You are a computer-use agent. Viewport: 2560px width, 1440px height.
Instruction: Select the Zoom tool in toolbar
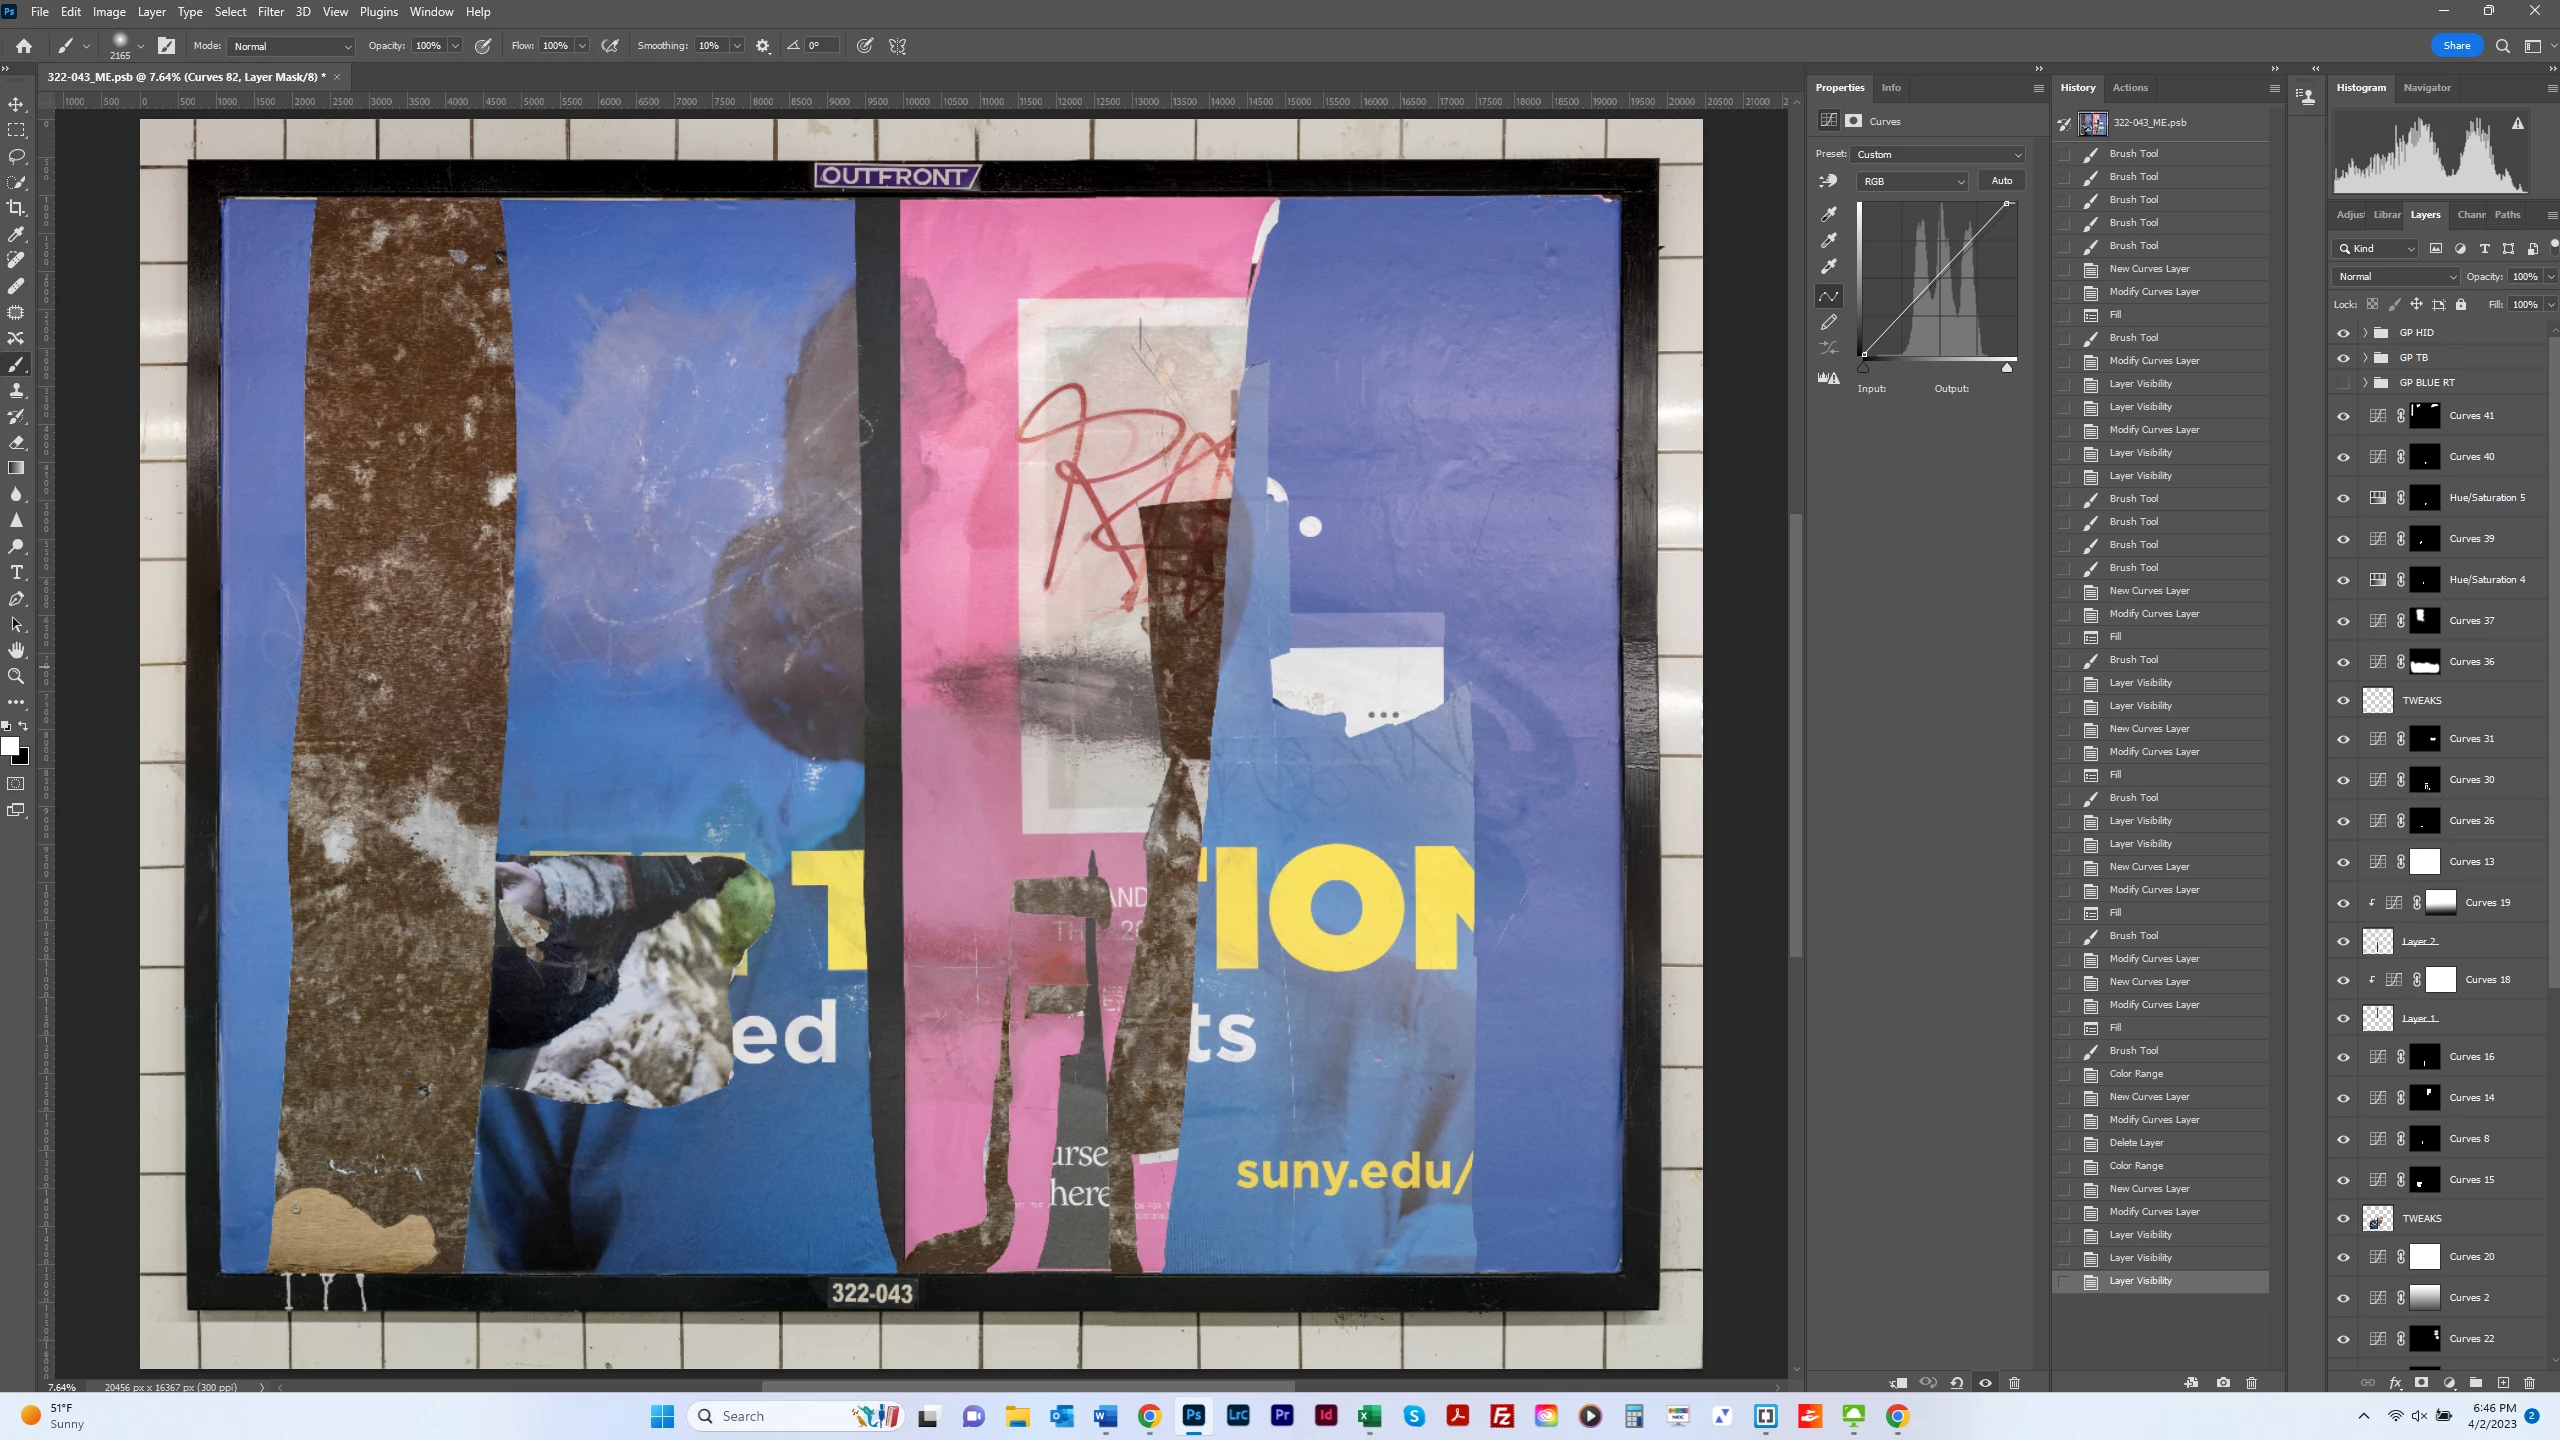16,676
